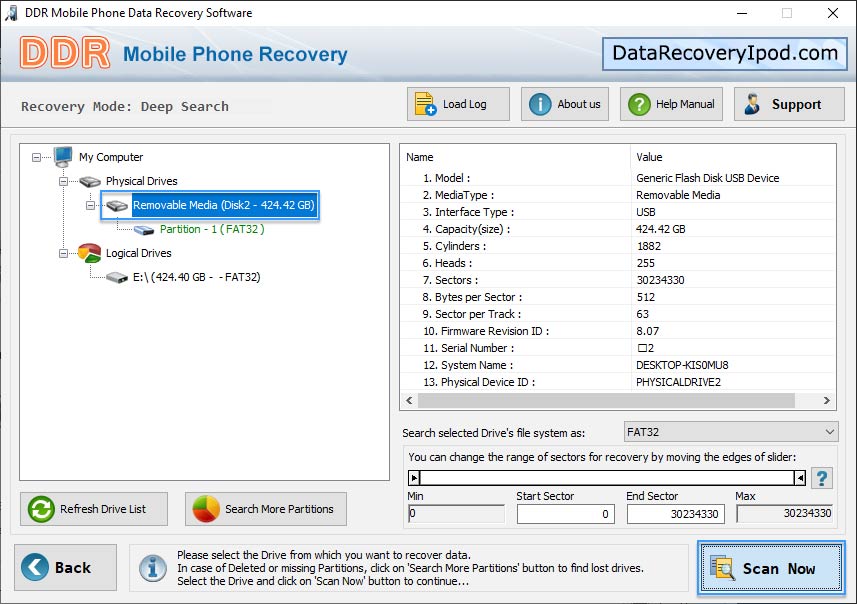Screen dimensions: 857x604
Task: Collapse the Logical Drives node
Action: click(x=63, y=254)
